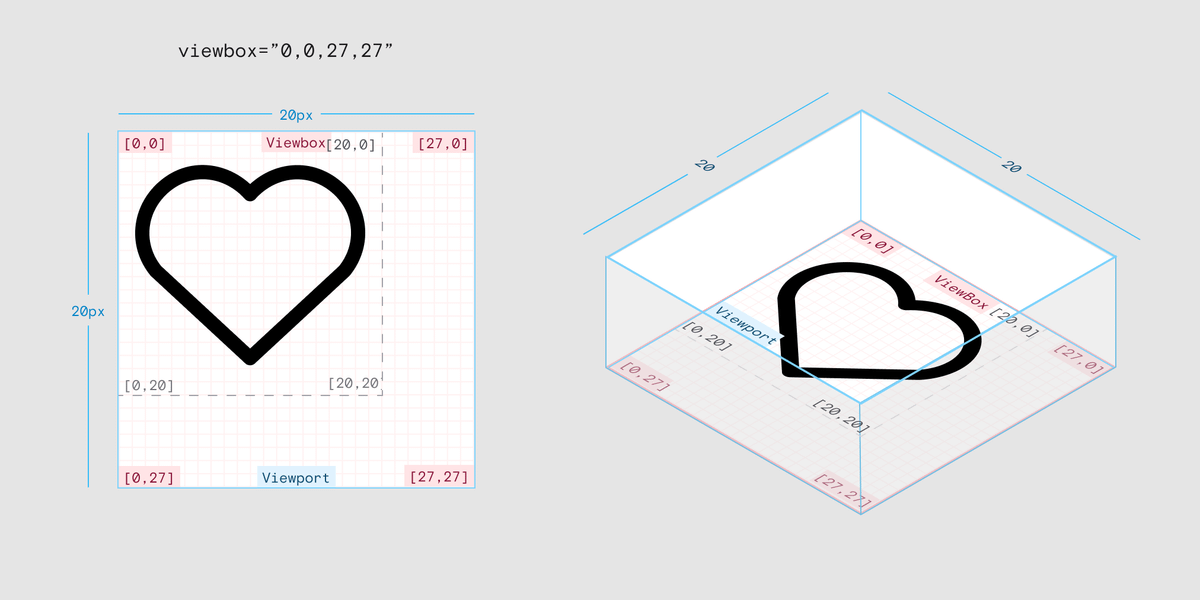The height and width of the screenshot is (600, 1200).
Task: Select the ViewBox label in the isometric diagram
Action: (959, 291)
